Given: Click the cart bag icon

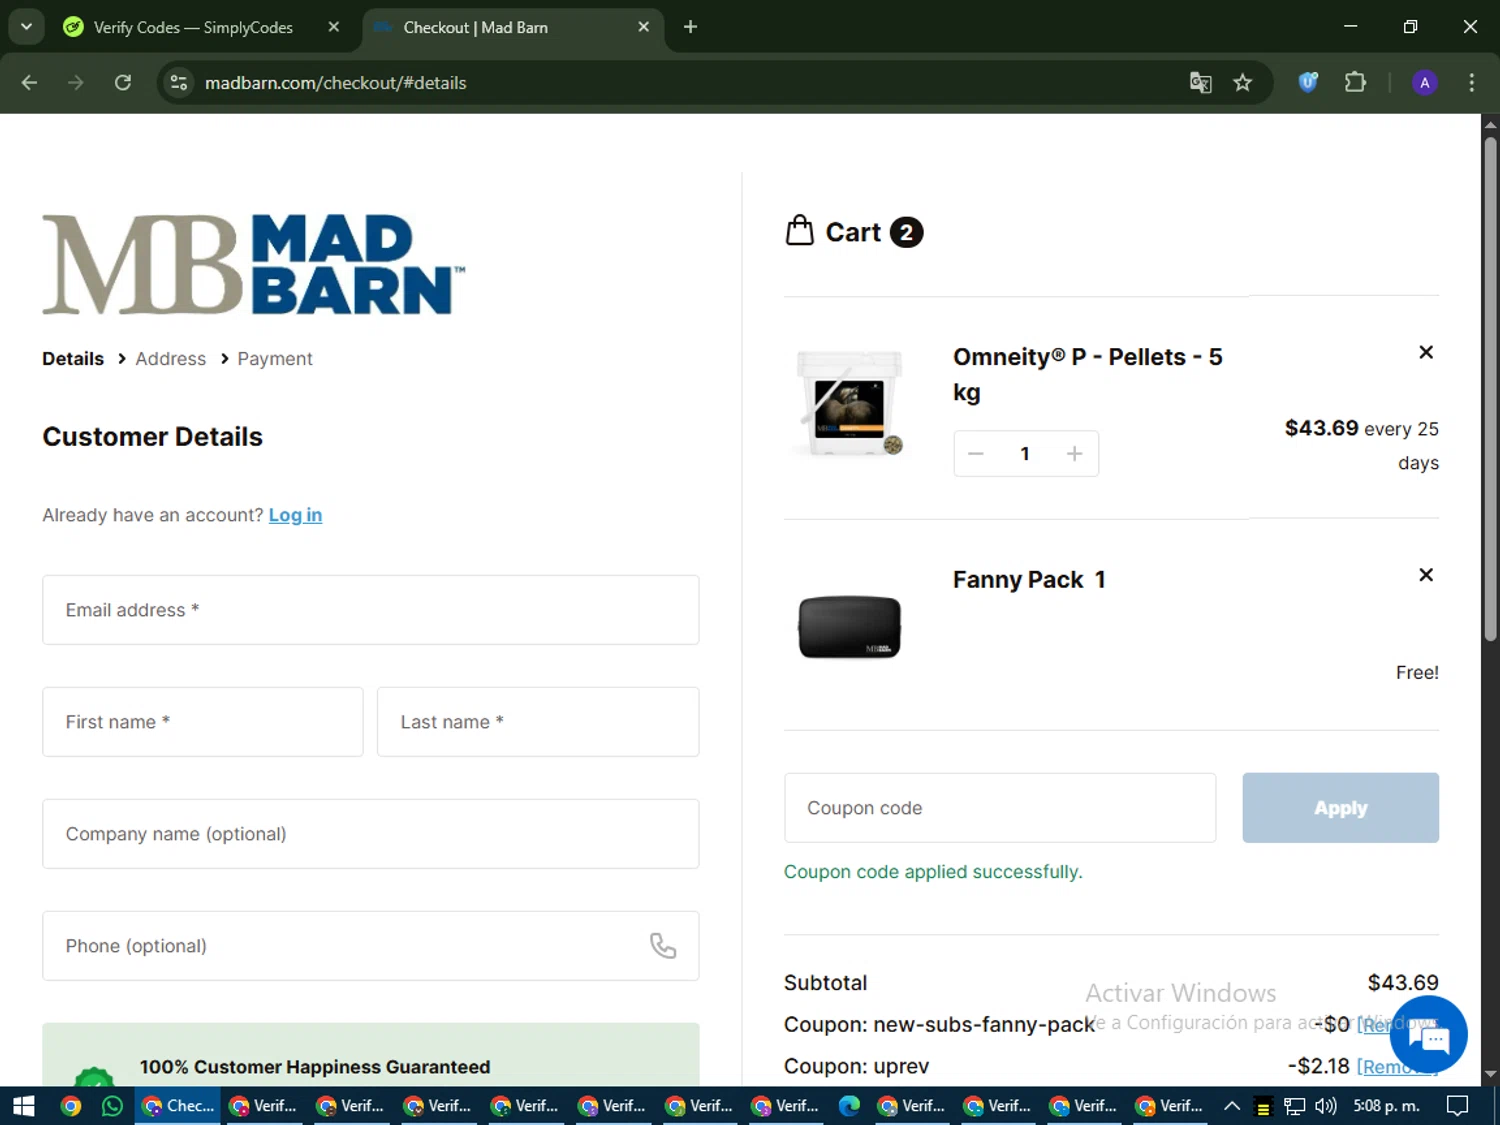Looking at the screenshot, I should pyautogui.click(x=799, y=231).
